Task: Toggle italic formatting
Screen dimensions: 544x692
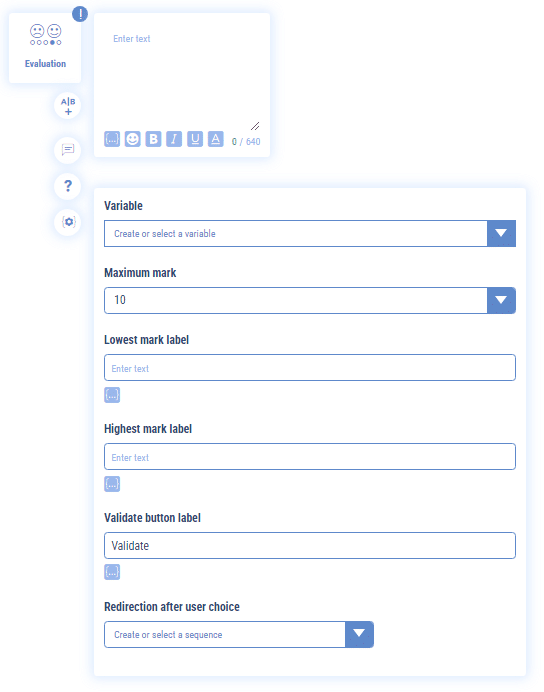Action: [174, 139]
